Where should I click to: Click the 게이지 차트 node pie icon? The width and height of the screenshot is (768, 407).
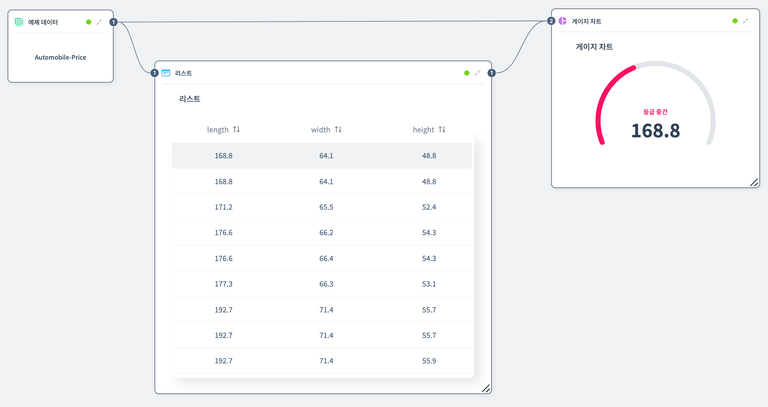coord(563,21)
